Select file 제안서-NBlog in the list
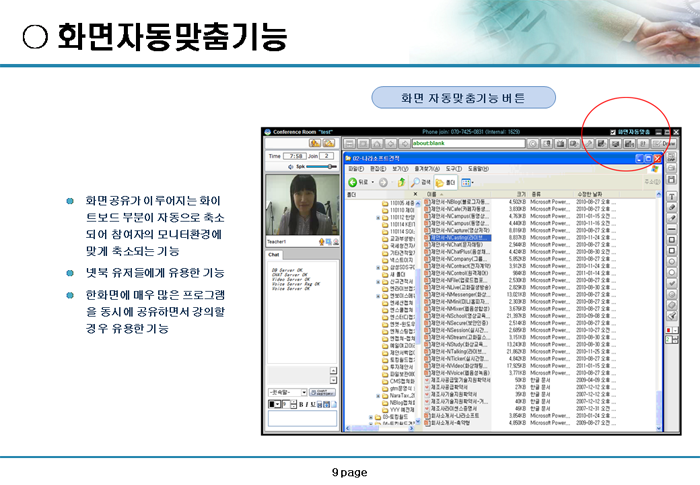Viewport: 700px width, 485px height. point(457,202)
